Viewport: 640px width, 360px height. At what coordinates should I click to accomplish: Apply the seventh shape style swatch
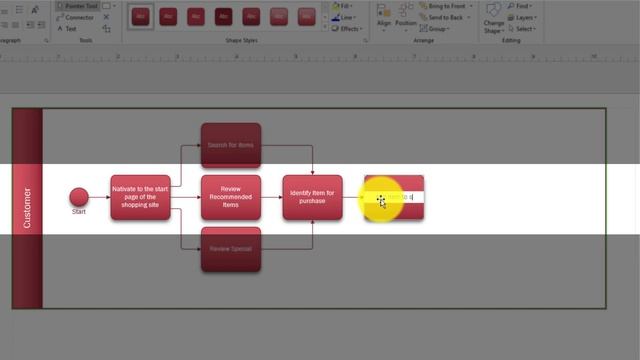(x=307, y=17)
